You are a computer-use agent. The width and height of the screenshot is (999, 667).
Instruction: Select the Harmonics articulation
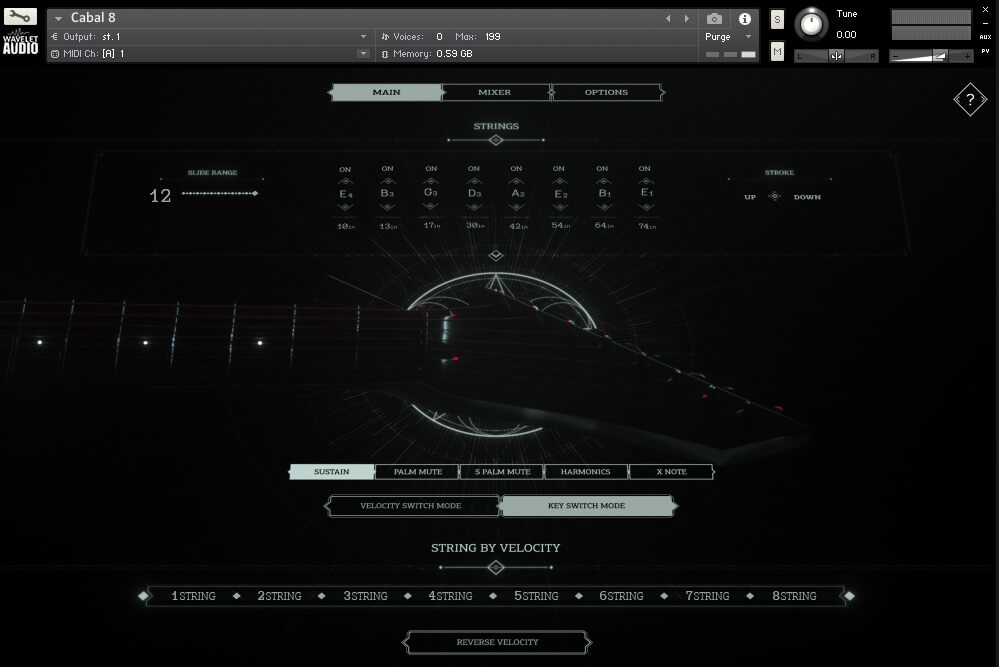tap(586, 471)
